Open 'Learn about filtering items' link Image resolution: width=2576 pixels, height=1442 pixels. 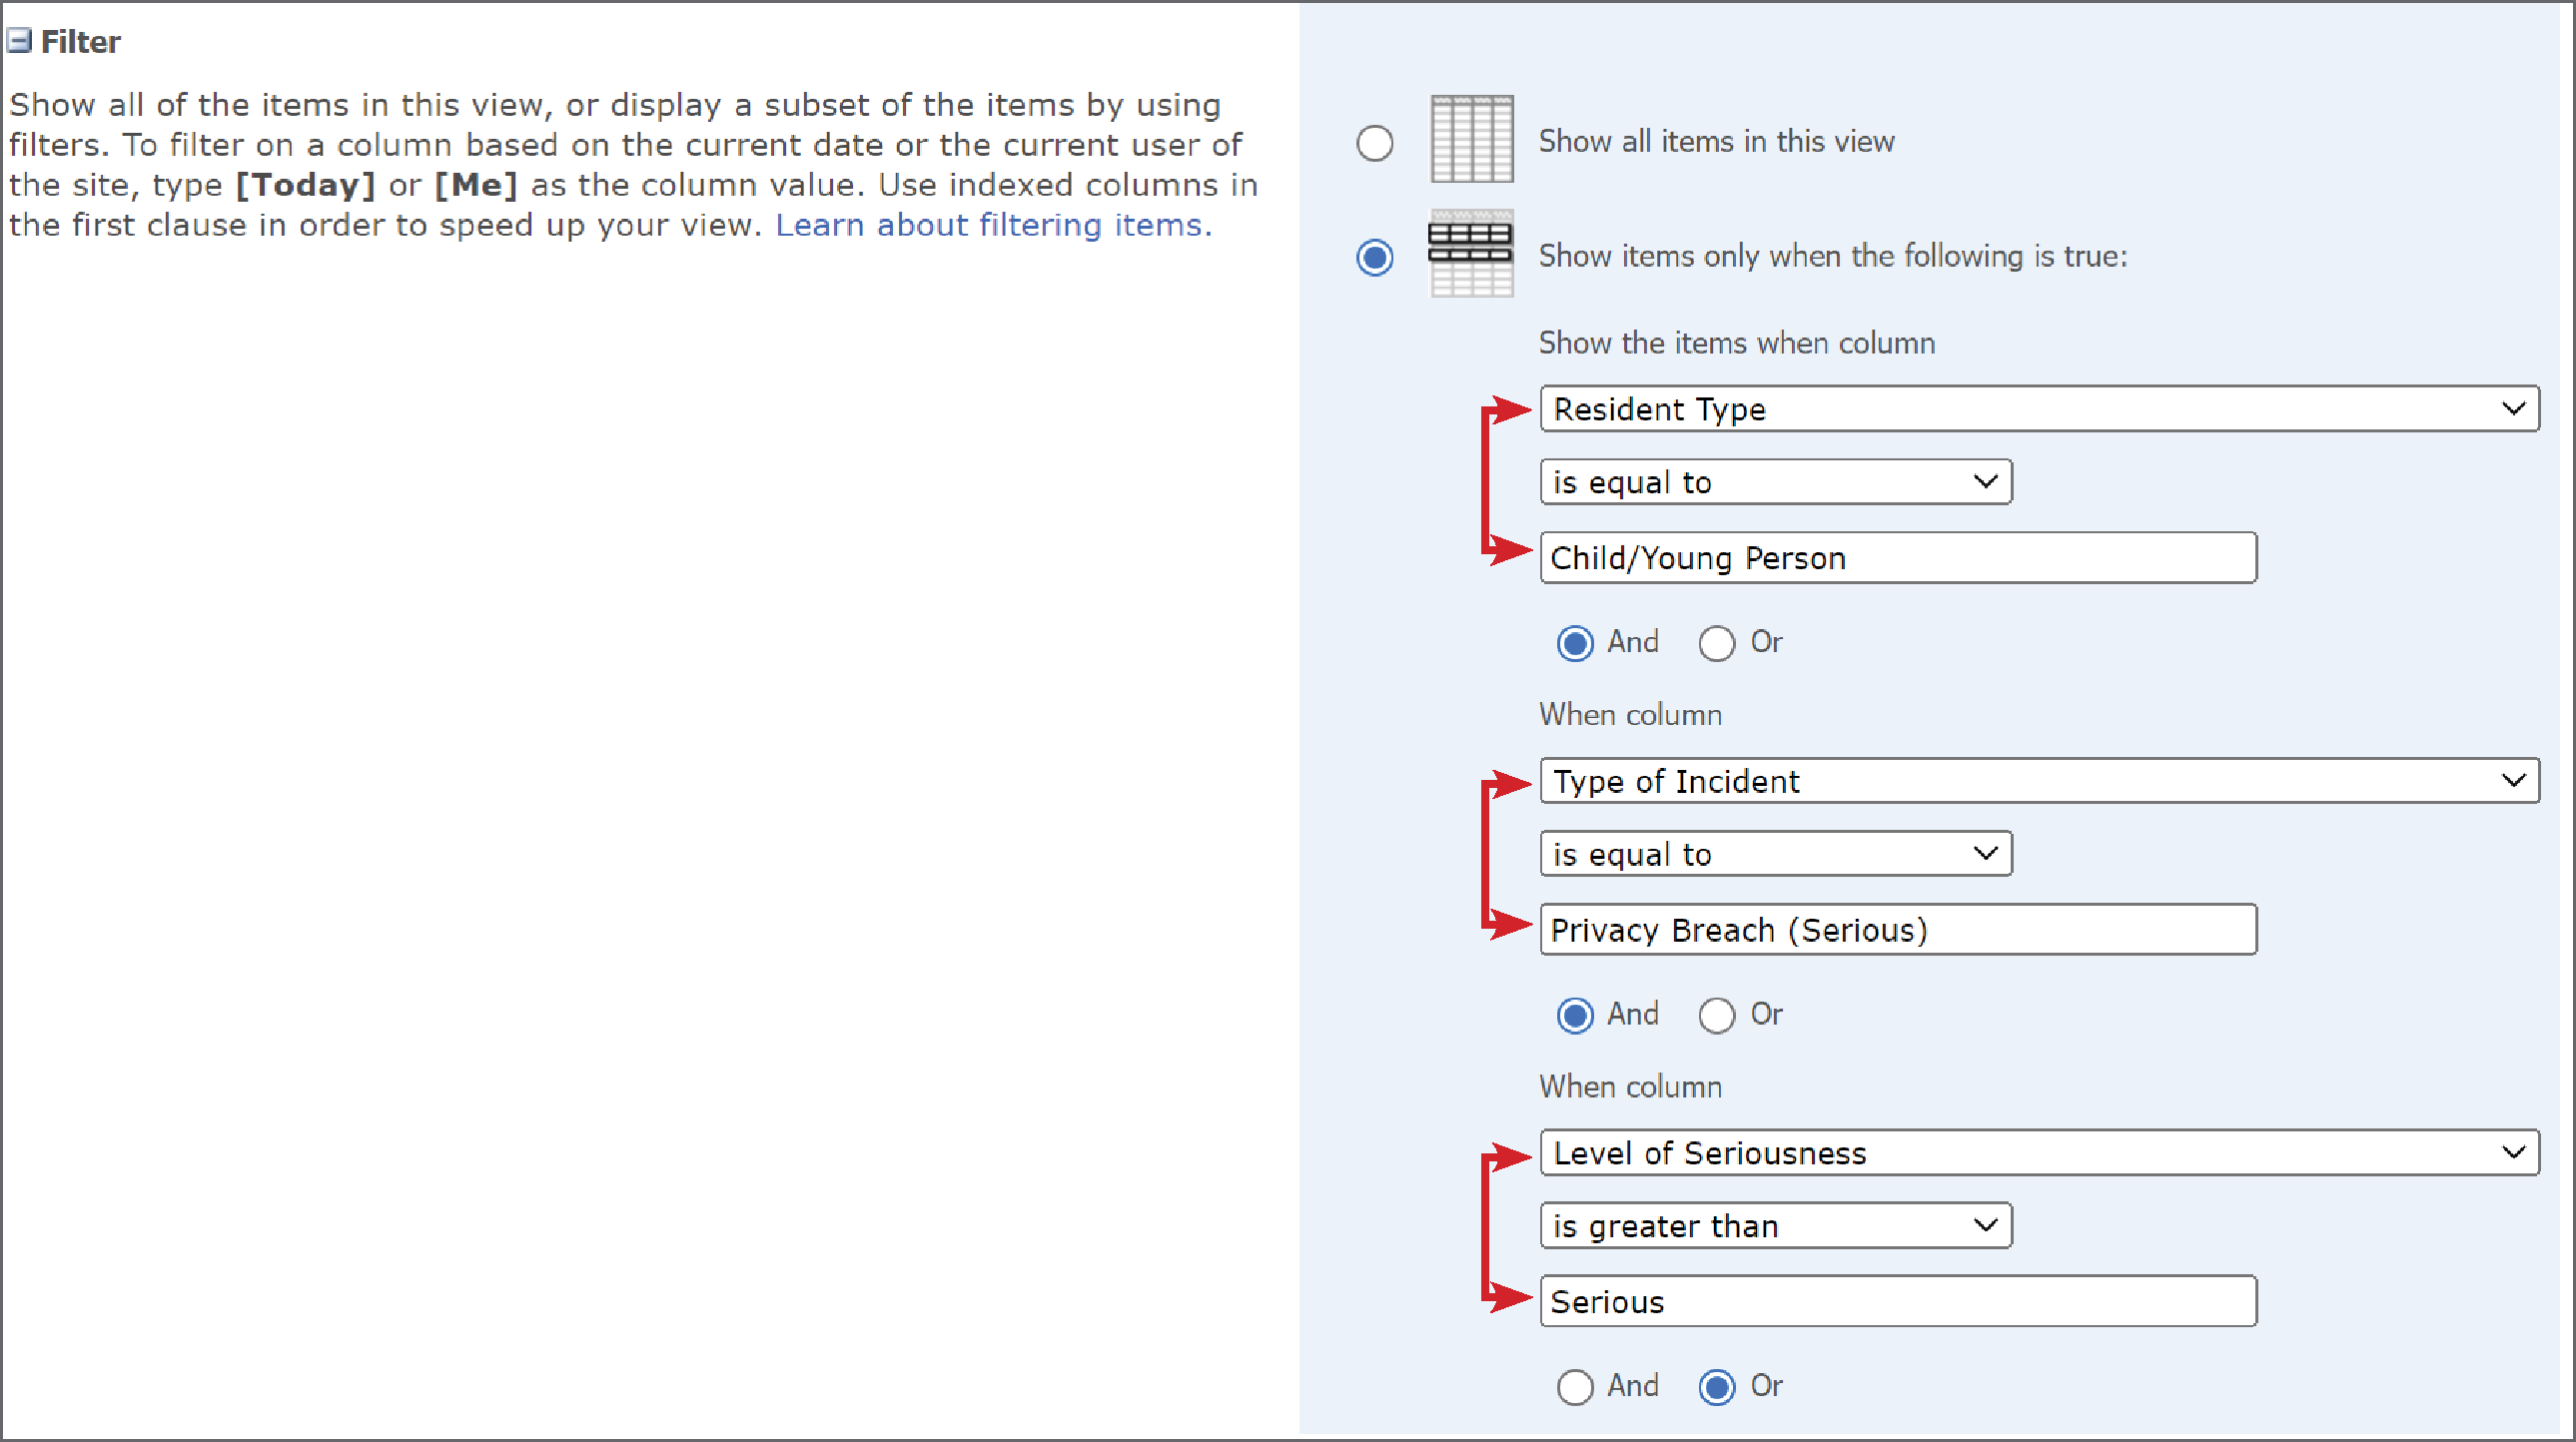pyautogui.click(x=993, y=225)
